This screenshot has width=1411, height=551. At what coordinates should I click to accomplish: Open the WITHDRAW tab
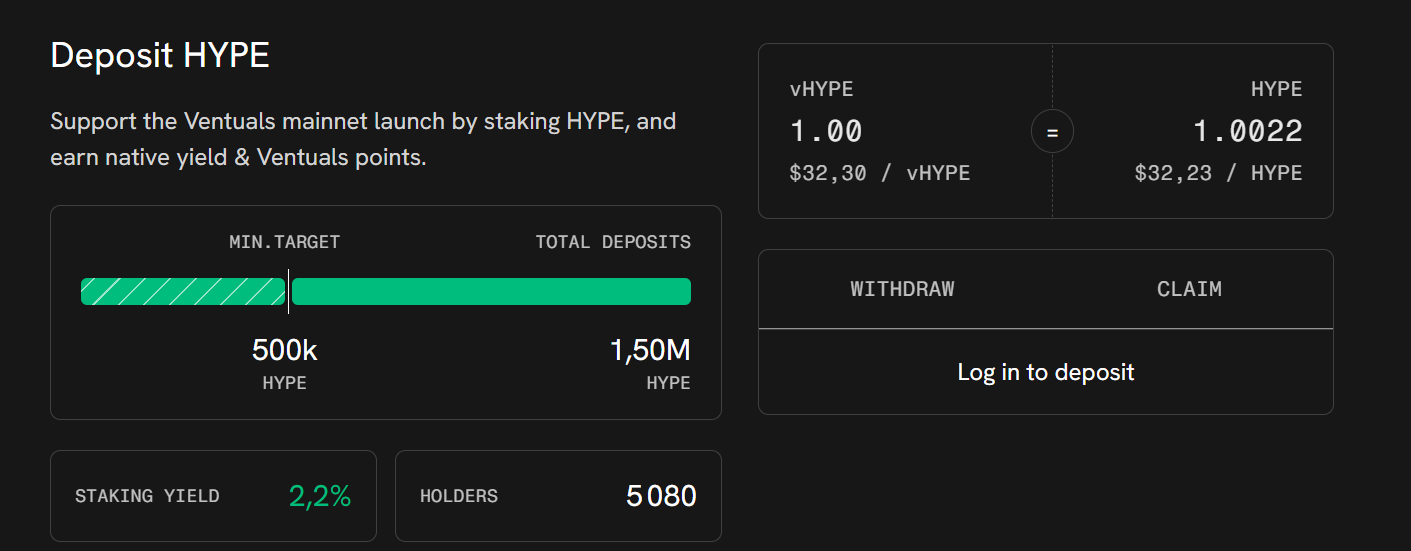(902, 289)
